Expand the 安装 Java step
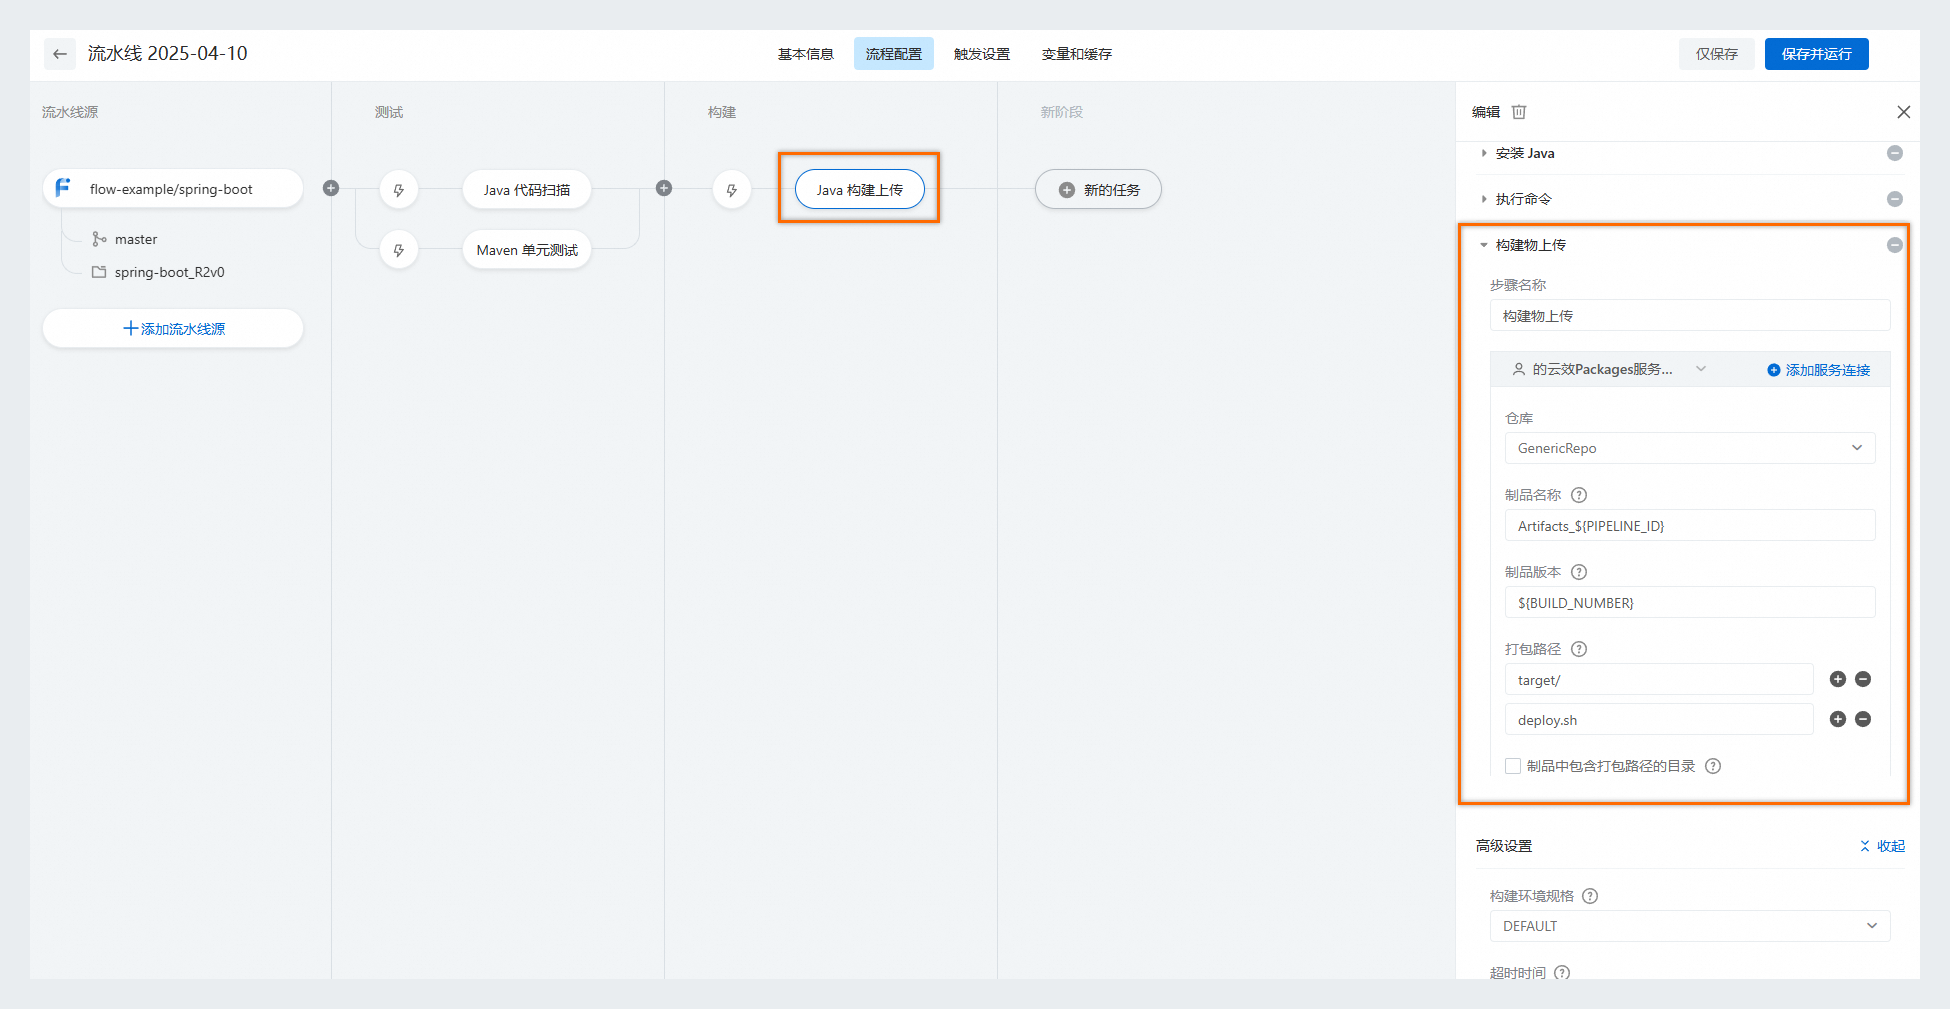This screenshot has width=1950, height=1009. [1484, 153]
